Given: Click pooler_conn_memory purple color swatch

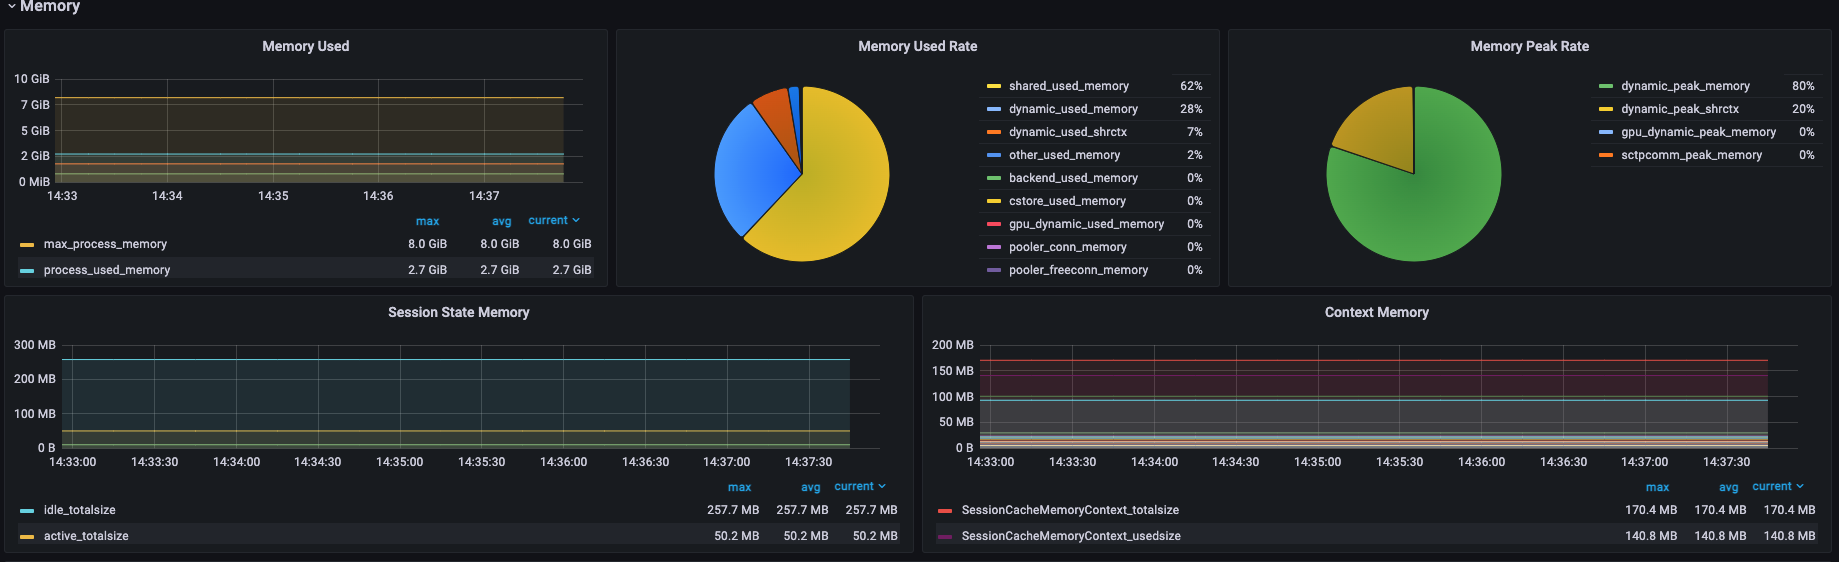Looking at the screenshot, I should 994,247.
